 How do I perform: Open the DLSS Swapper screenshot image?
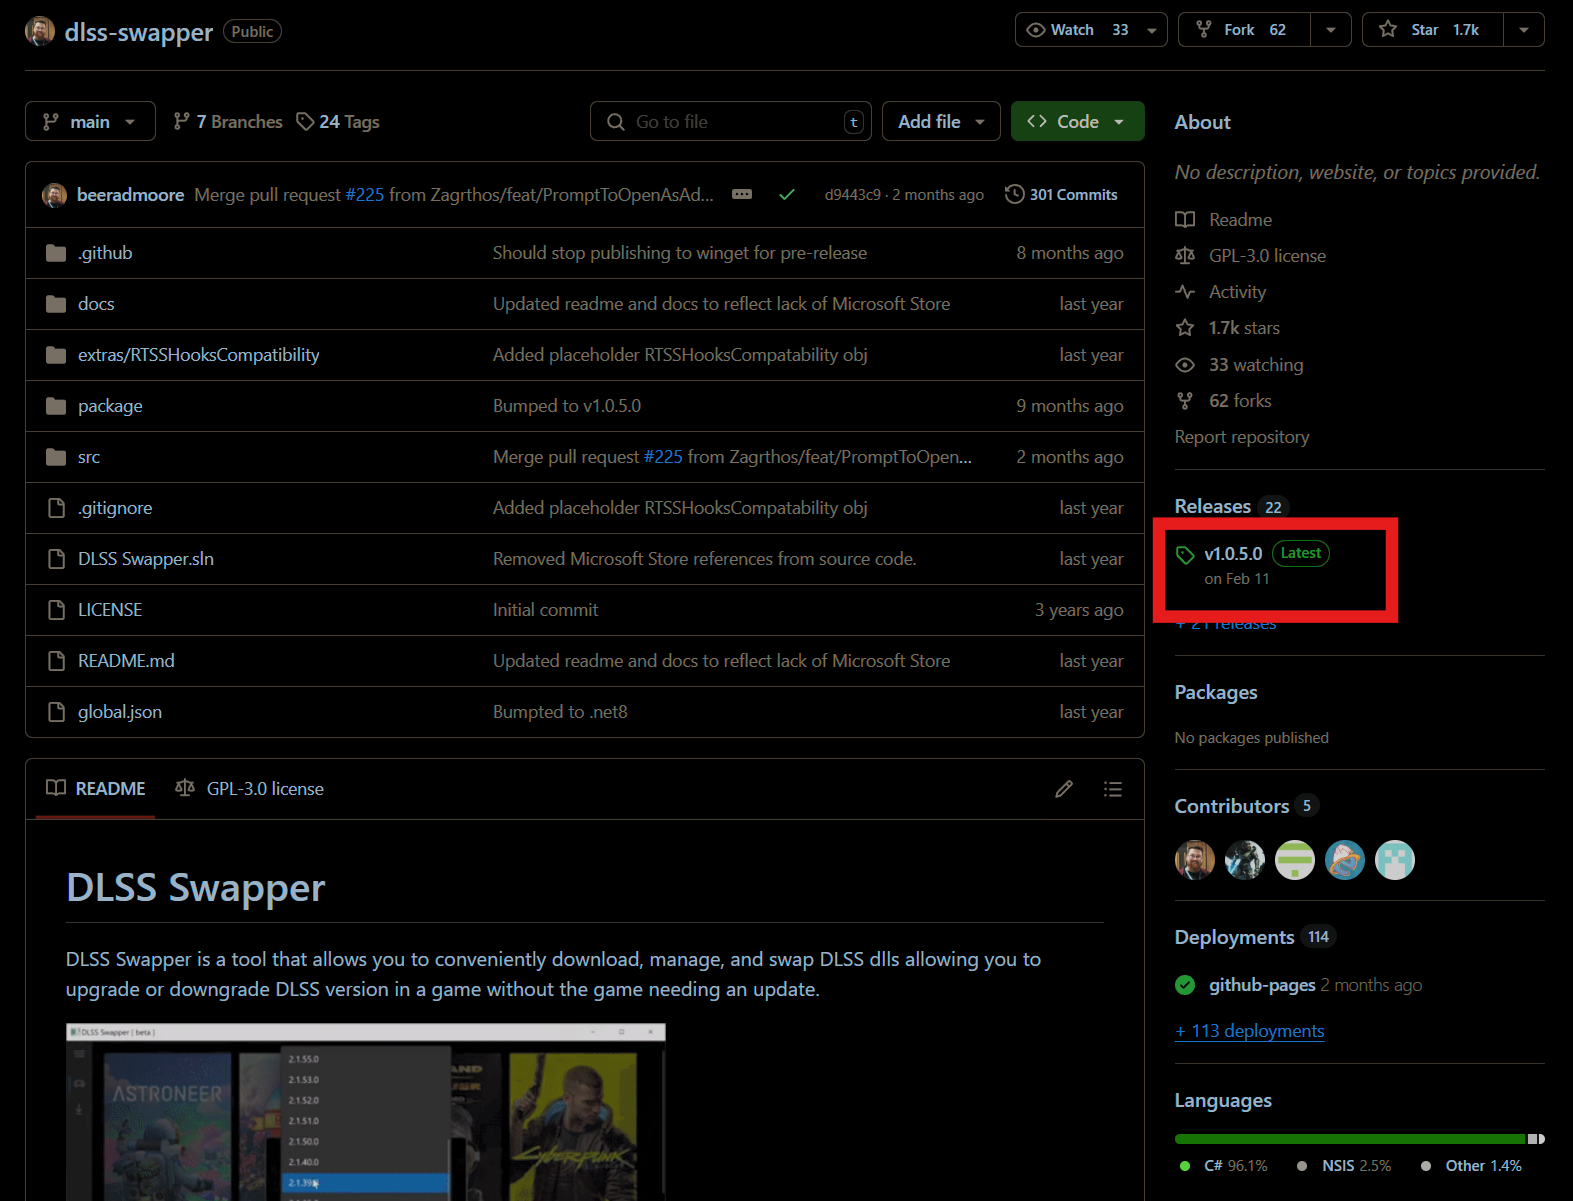point(366,1112)
